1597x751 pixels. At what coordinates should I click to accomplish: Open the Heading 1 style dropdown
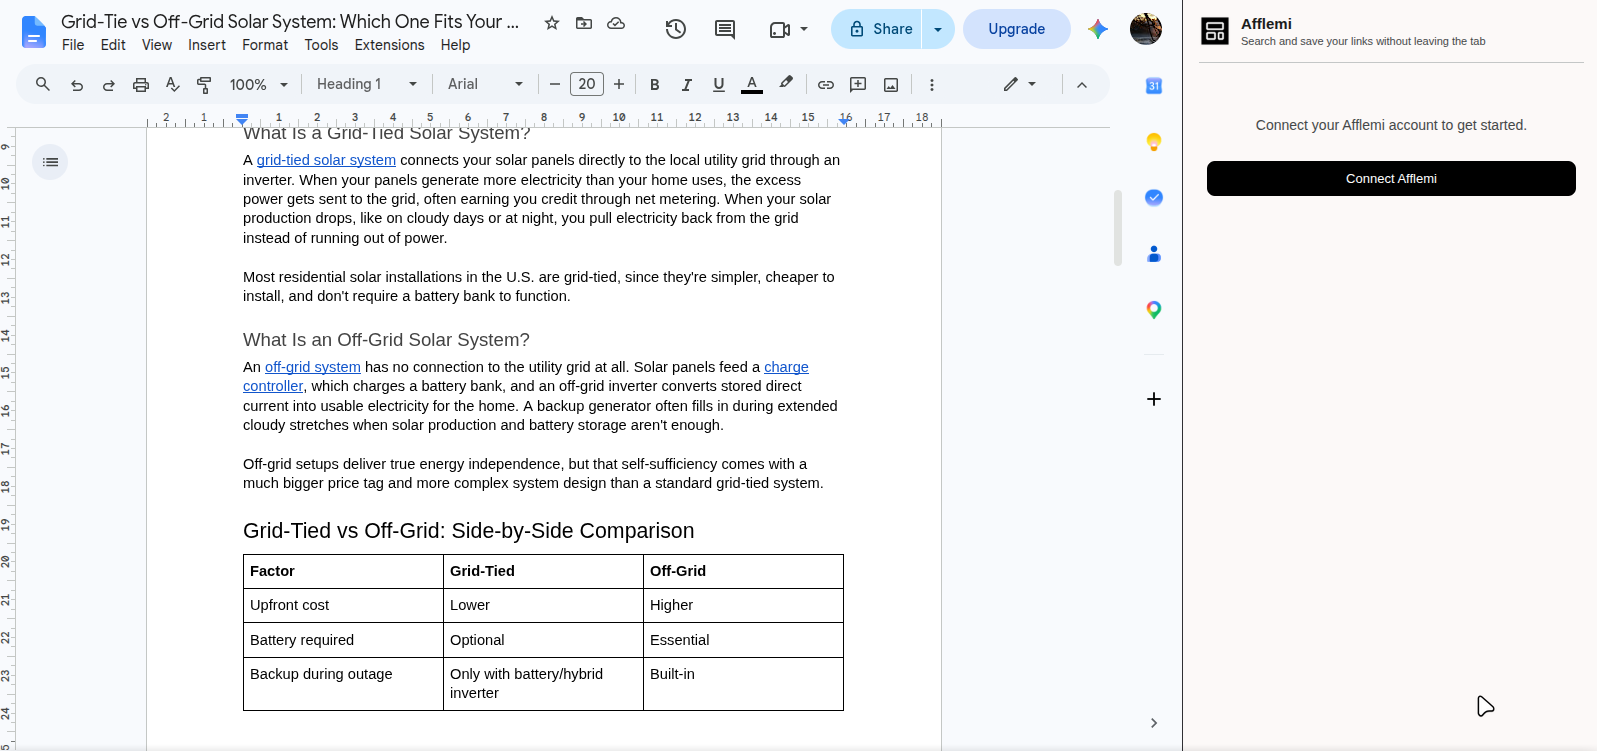367,84
